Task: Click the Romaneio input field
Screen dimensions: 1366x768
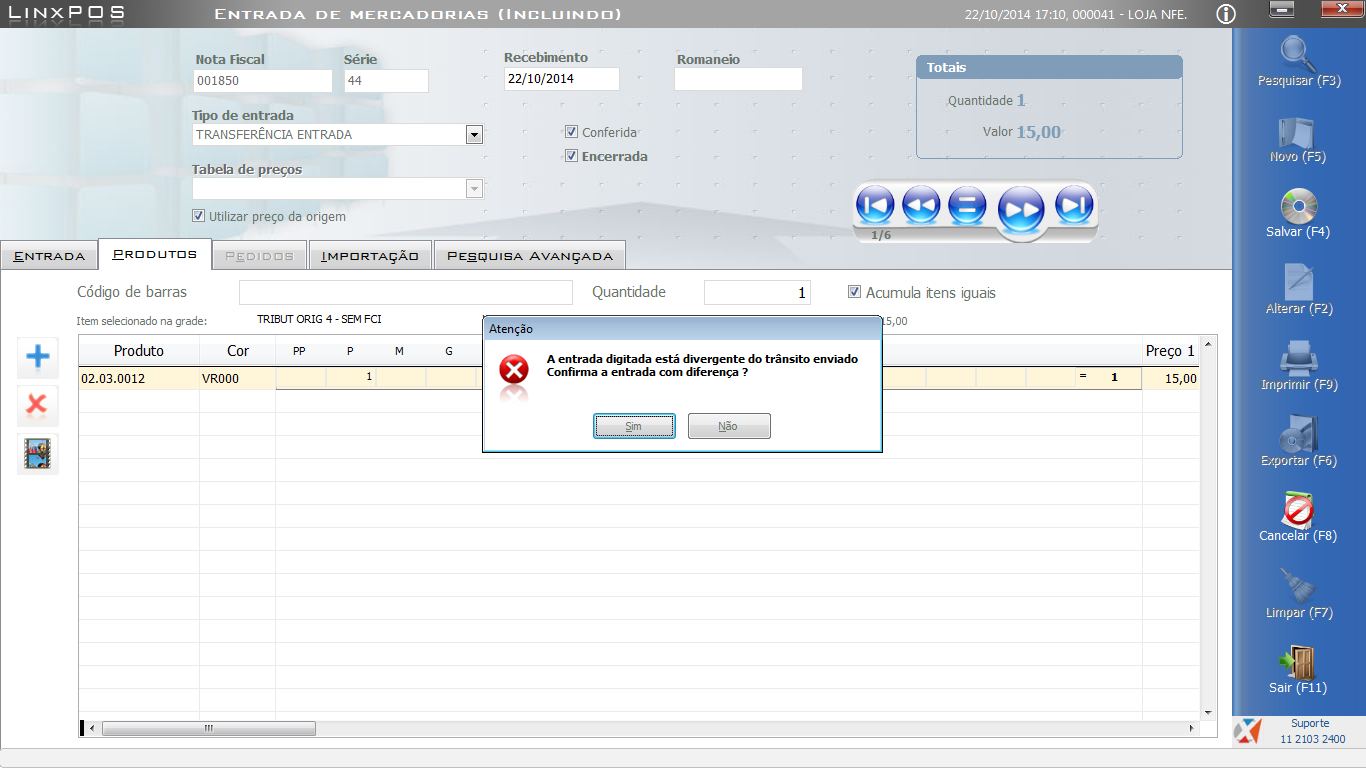Action: (739, 79)
